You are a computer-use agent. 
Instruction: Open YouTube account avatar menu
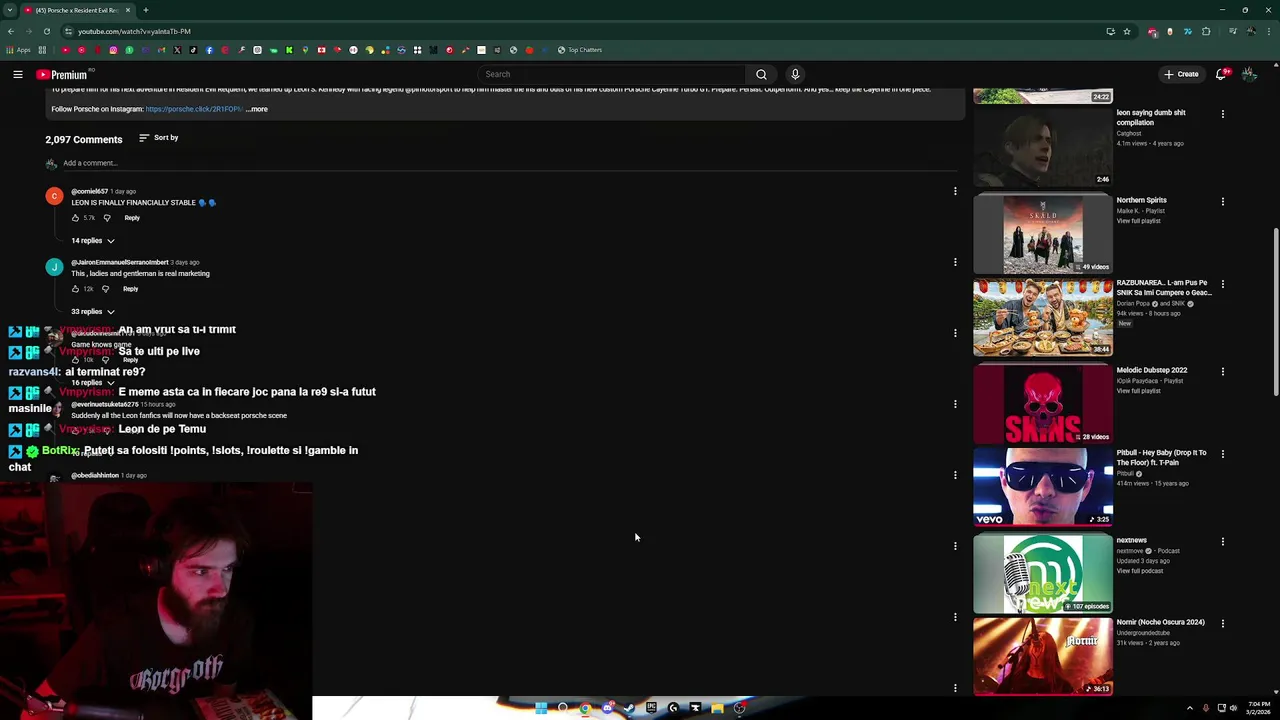[x=1249, y=74]
